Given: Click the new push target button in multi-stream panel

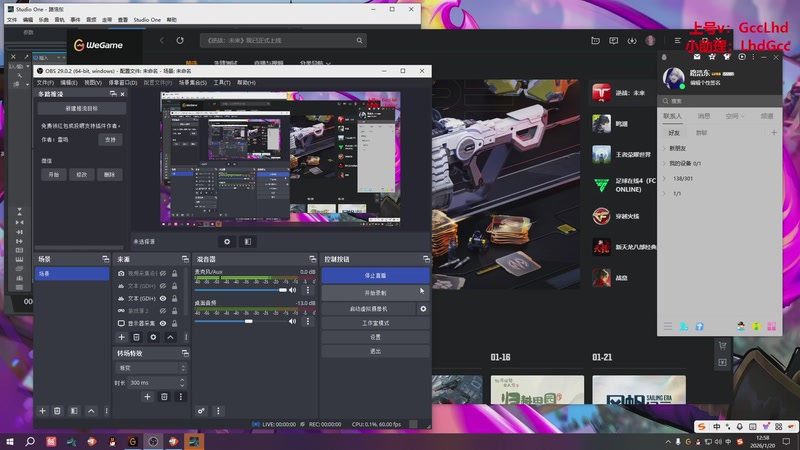Looking at the screenshot, I should coord(82,109).
